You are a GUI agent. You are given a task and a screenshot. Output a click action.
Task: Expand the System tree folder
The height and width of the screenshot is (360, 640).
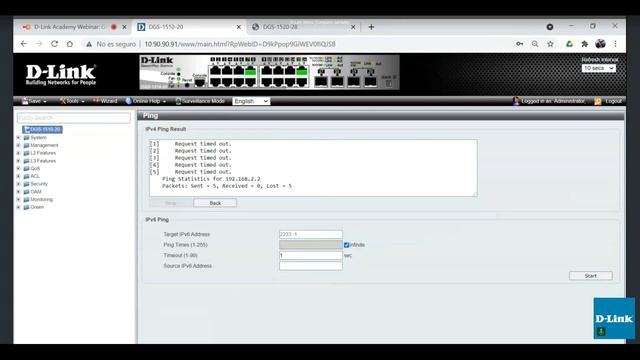(18, 138)
